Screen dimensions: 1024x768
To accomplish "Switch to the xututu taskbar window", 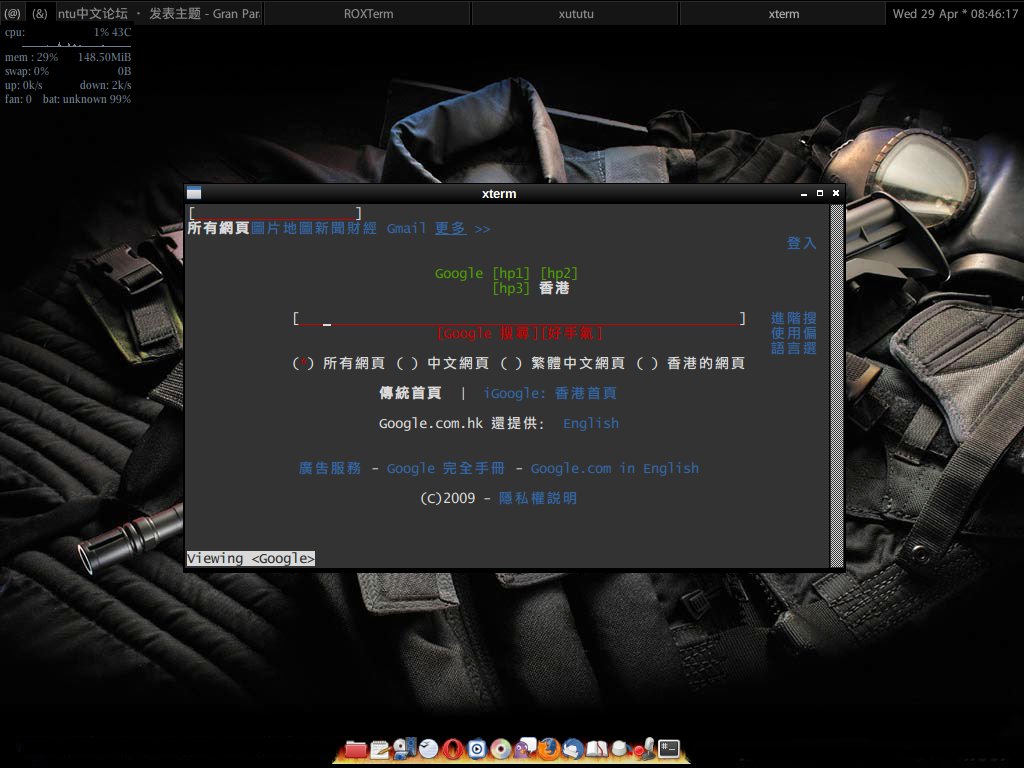I will pyautogui.click(x=575, y=13).
